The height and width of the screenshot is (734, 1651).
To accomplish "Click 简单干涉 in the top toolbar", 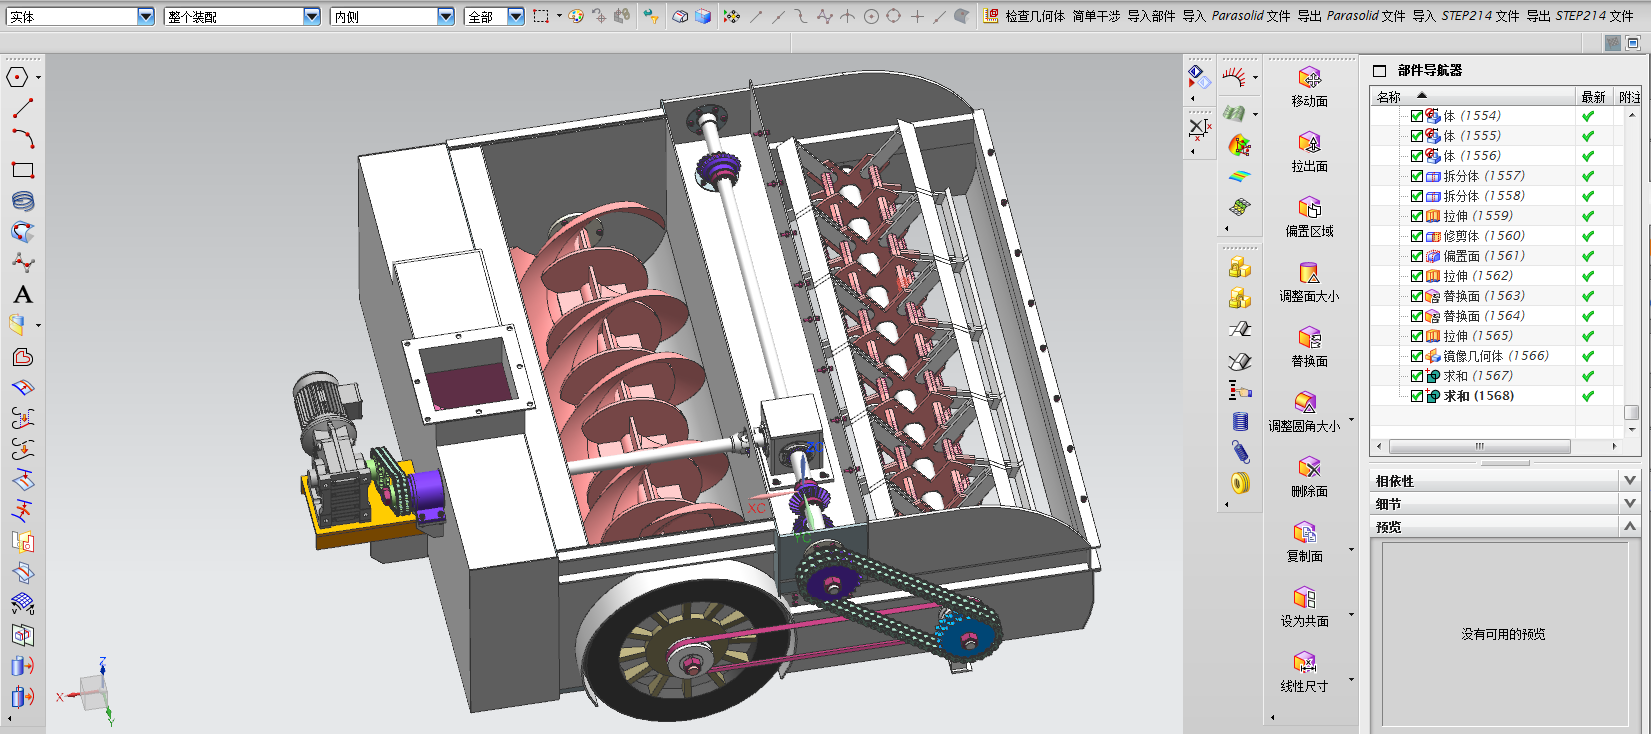I will tap(1096, 16).
